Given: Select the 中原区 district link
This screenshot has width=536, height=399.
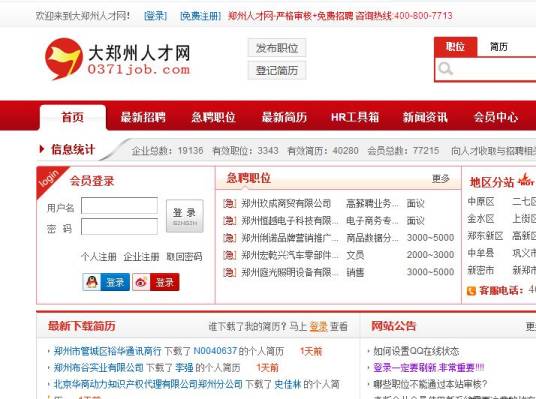Looking at the screenshot, I should point(481,201).
